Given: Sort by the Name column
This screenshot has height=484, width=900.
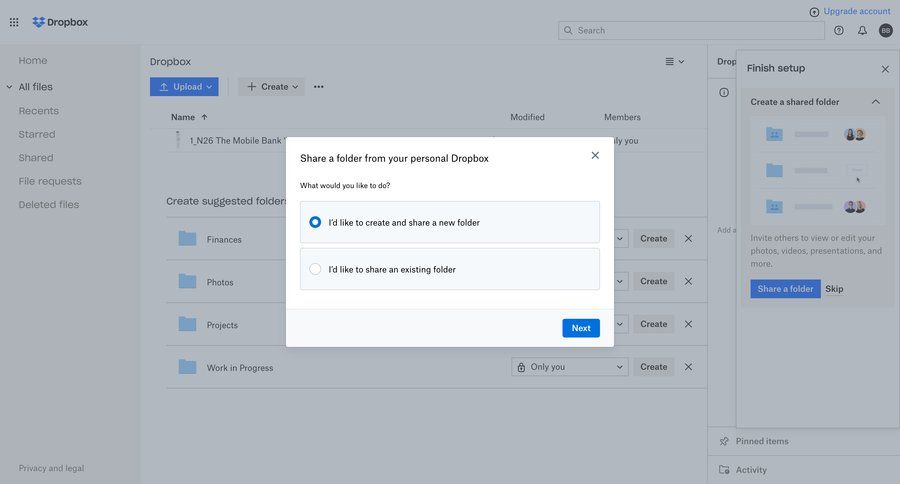Looking at the screenshot, I should click(x=189, y=117).
